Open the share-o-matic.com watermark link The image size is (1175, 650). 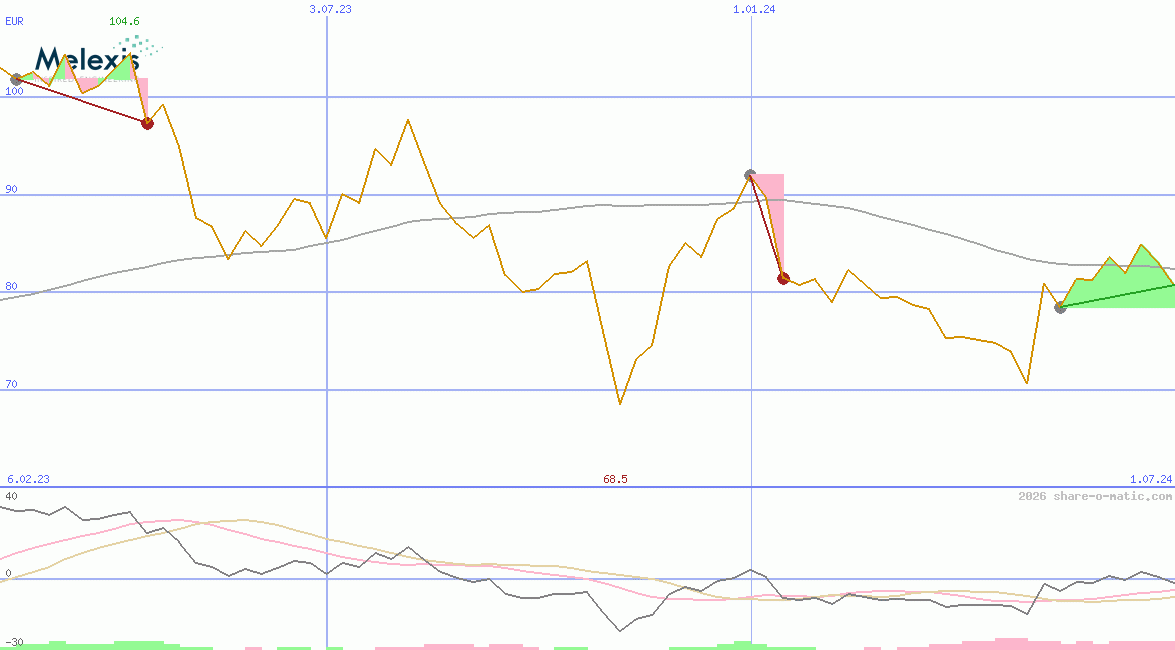pyautogui.click(x=1095, y=496)
